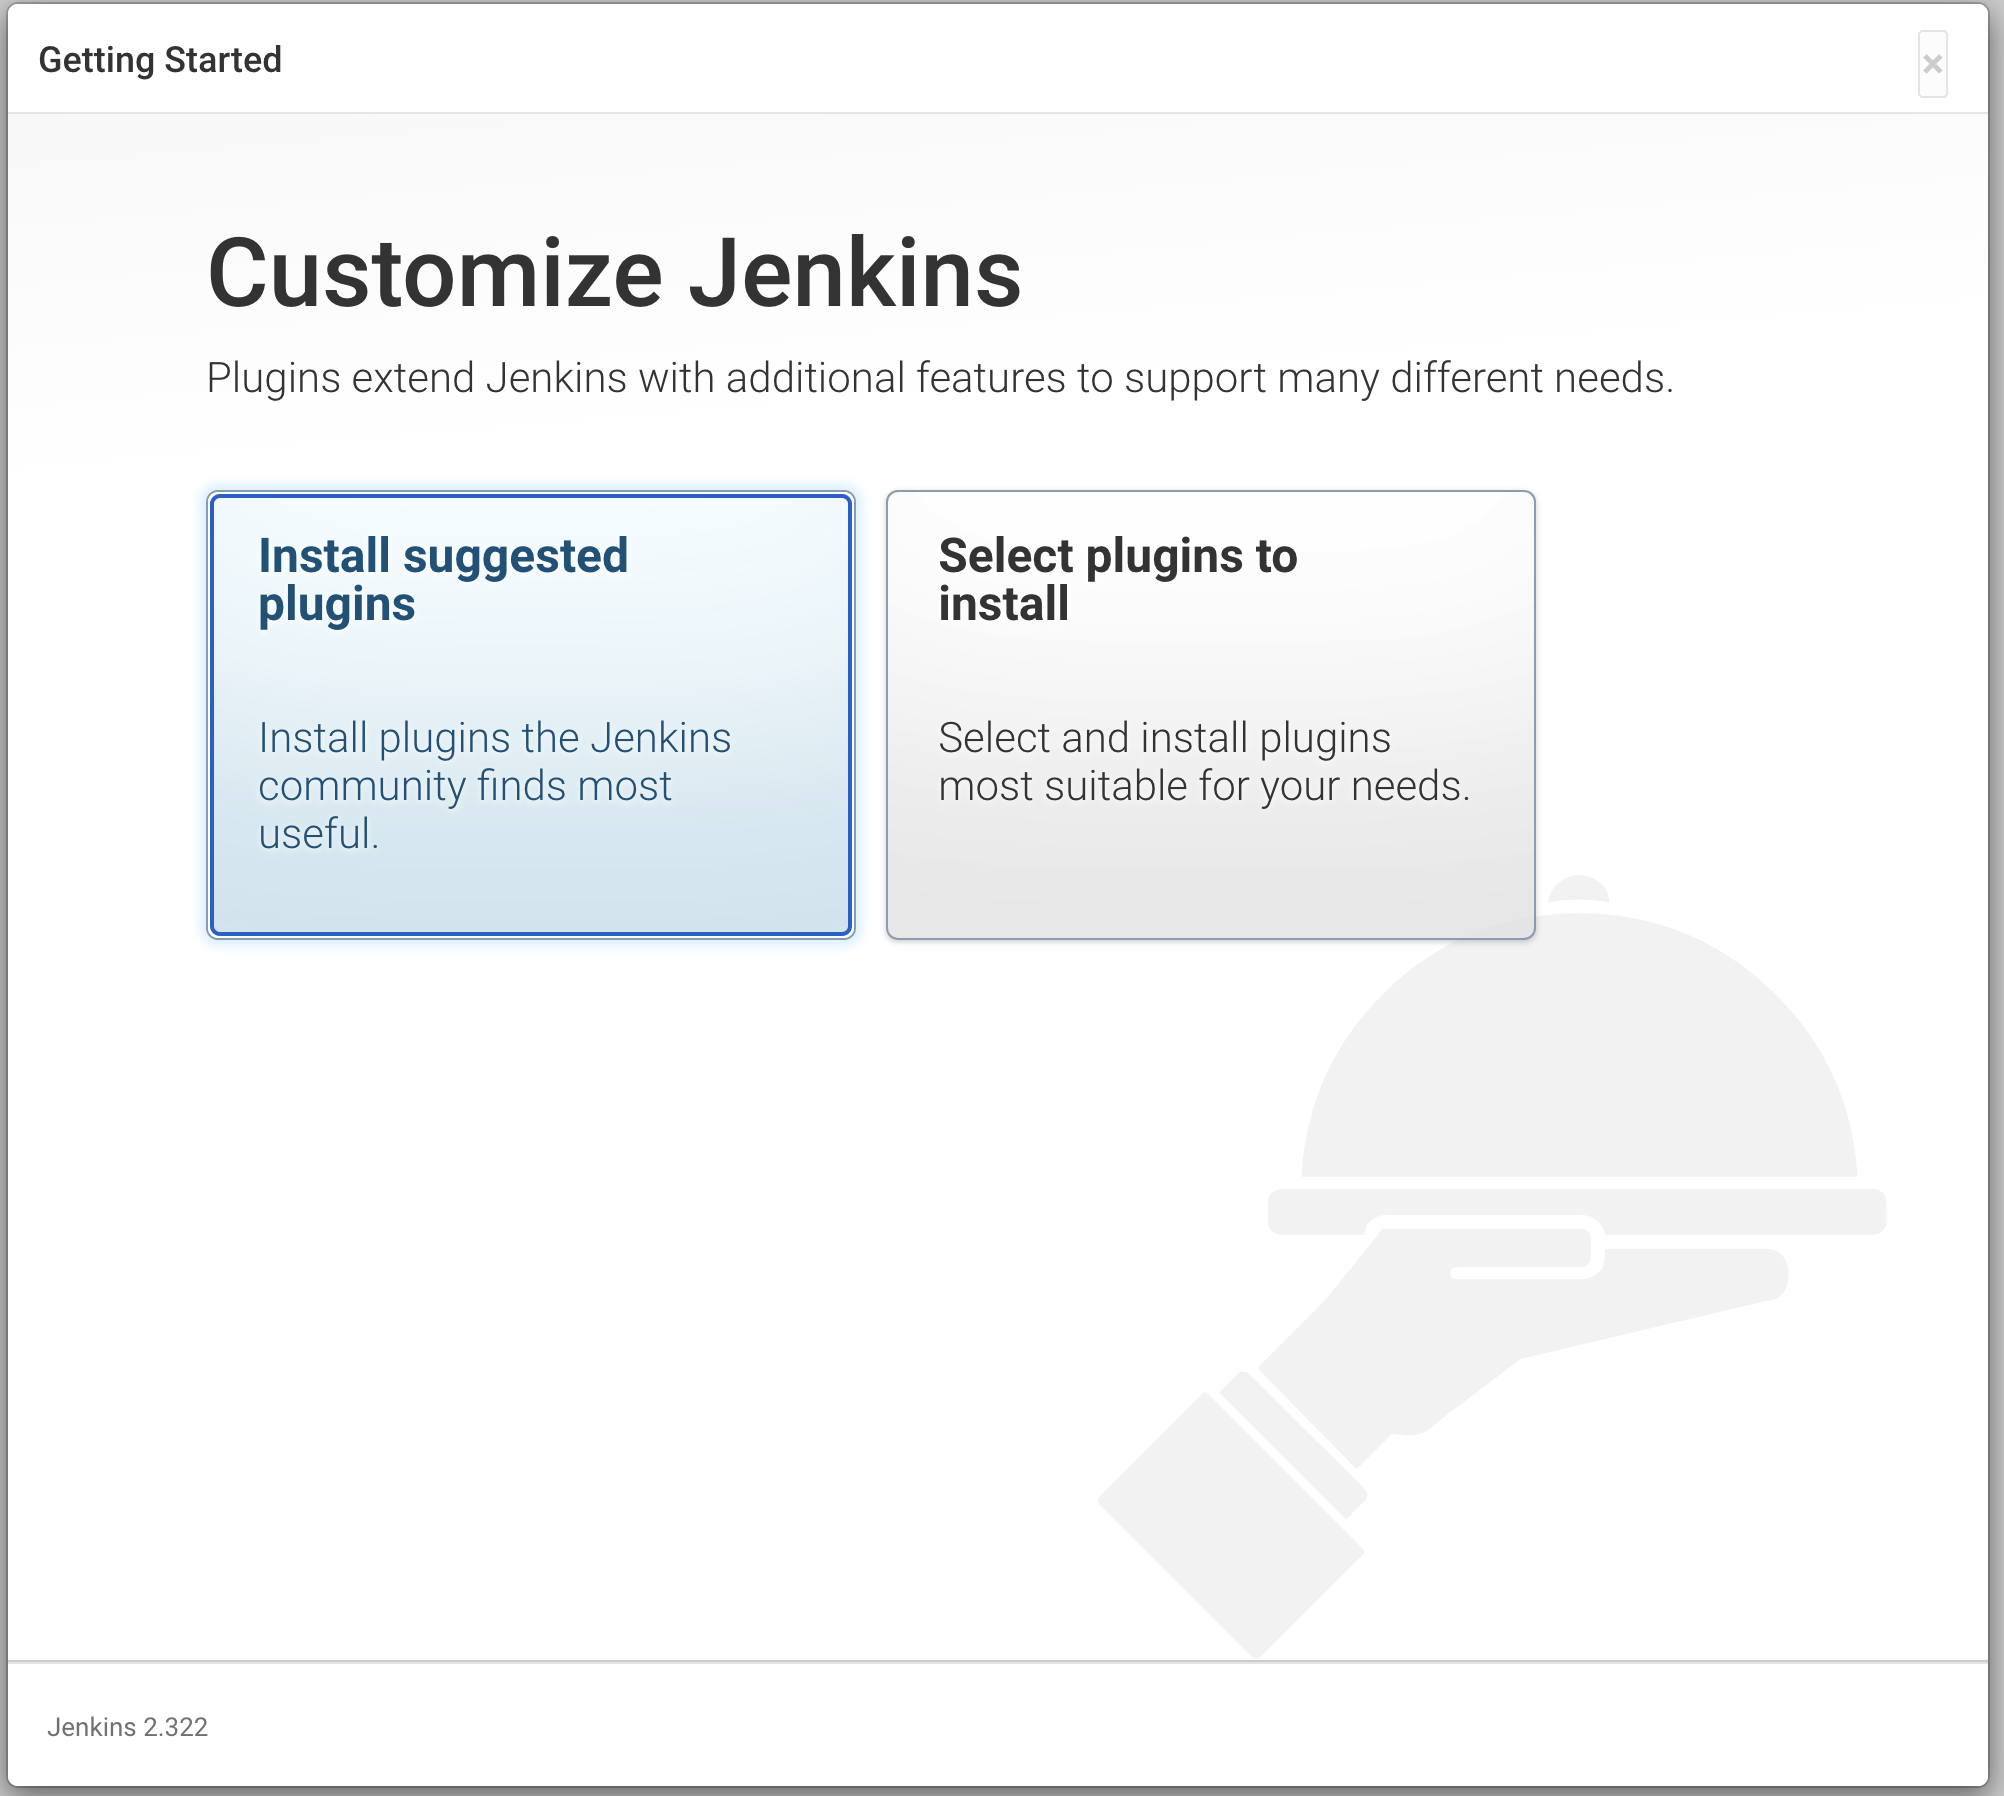Click the Getting Started header title
2004x1796 pixels.
pyautogui.click(x=160, y=60)
